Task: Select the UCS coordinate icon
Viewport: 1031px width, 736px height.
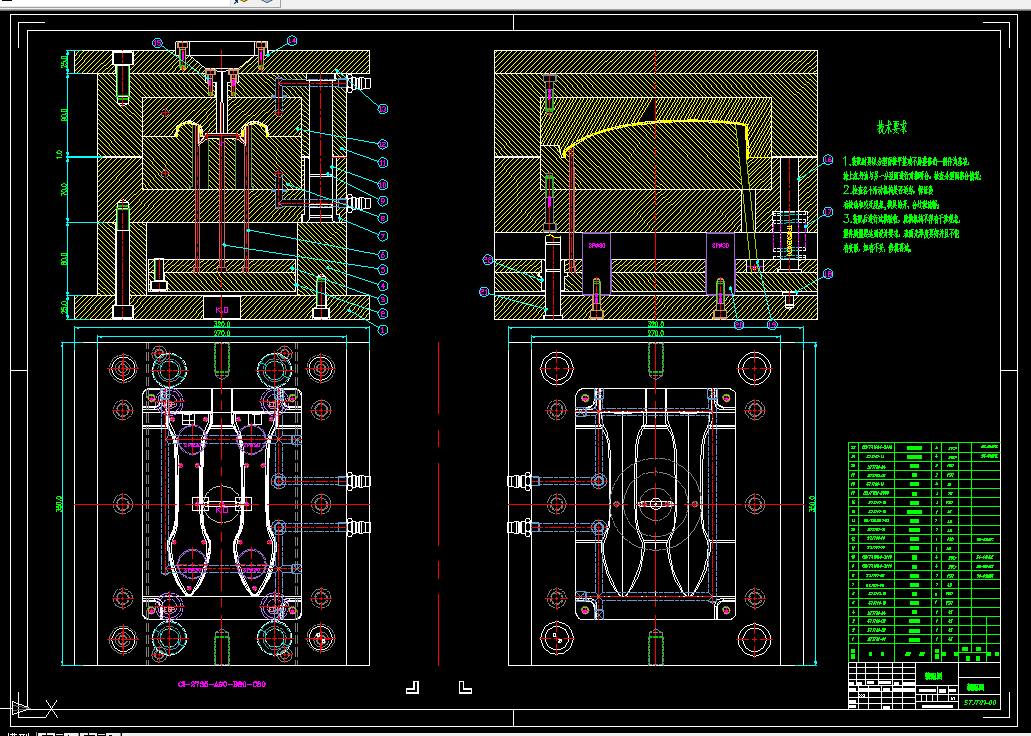Action: point(33,708)
